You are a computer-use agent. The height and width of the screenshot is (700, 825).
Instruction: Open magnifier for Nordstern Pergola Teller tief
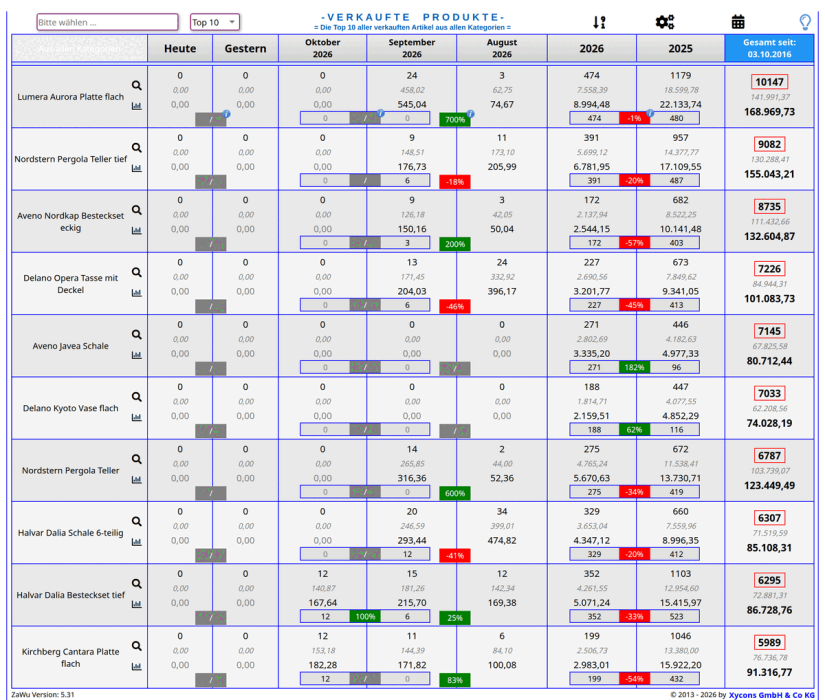[137, 147]
